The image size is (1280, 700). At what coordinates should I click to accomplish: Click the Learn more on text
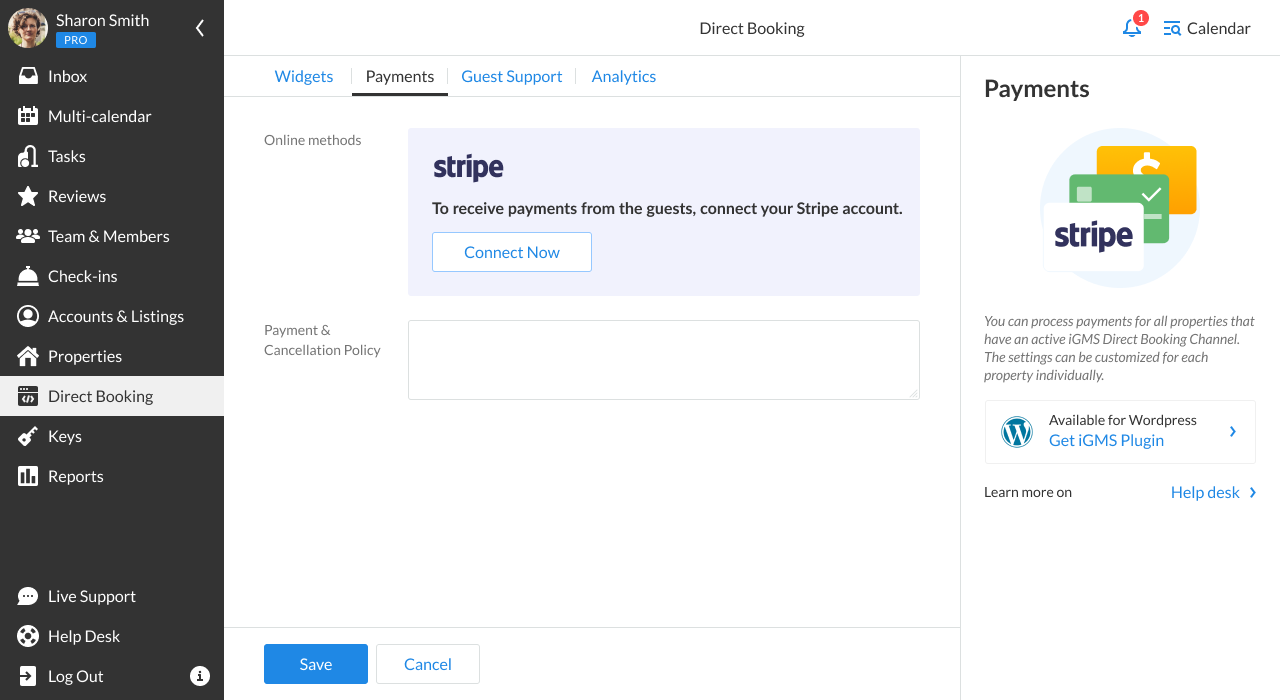pyautogui.click(x=1028, y=492)
